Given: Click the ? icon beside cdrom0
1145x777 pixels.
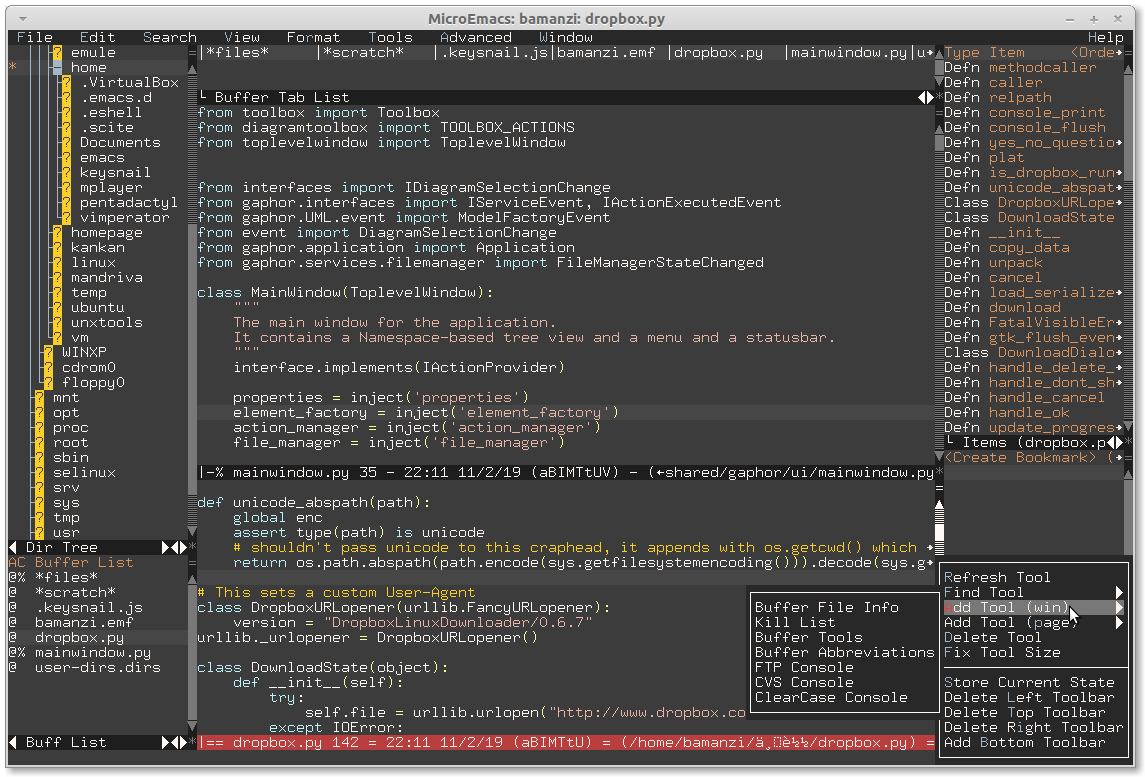Looking at the screenshot, I should (x=48, y=368).
